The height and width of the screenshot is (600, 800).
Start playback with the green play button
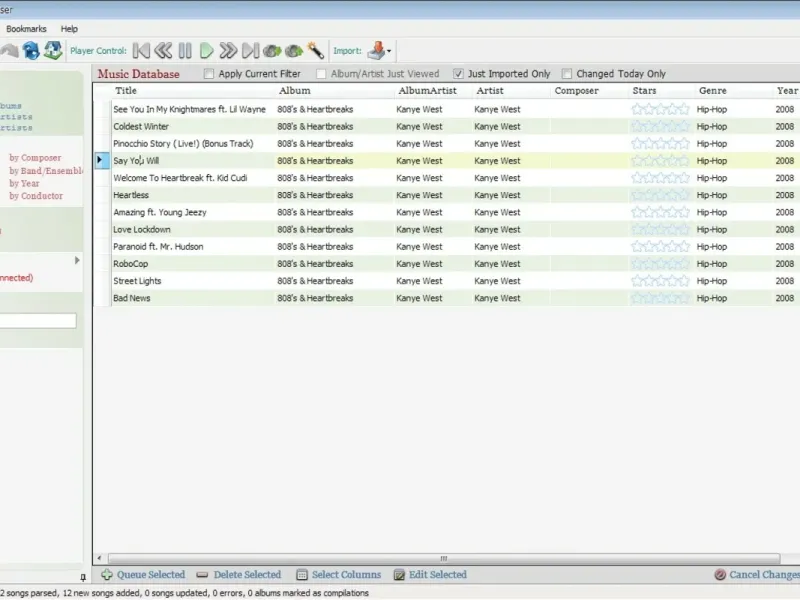click(207, 51)
